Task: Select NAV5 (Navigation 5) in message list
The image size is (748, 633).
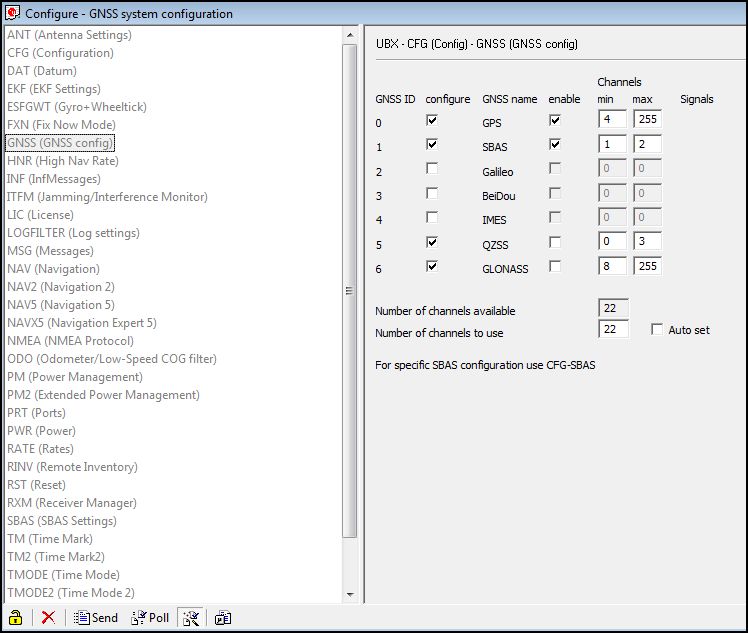Action: [61, 305]
